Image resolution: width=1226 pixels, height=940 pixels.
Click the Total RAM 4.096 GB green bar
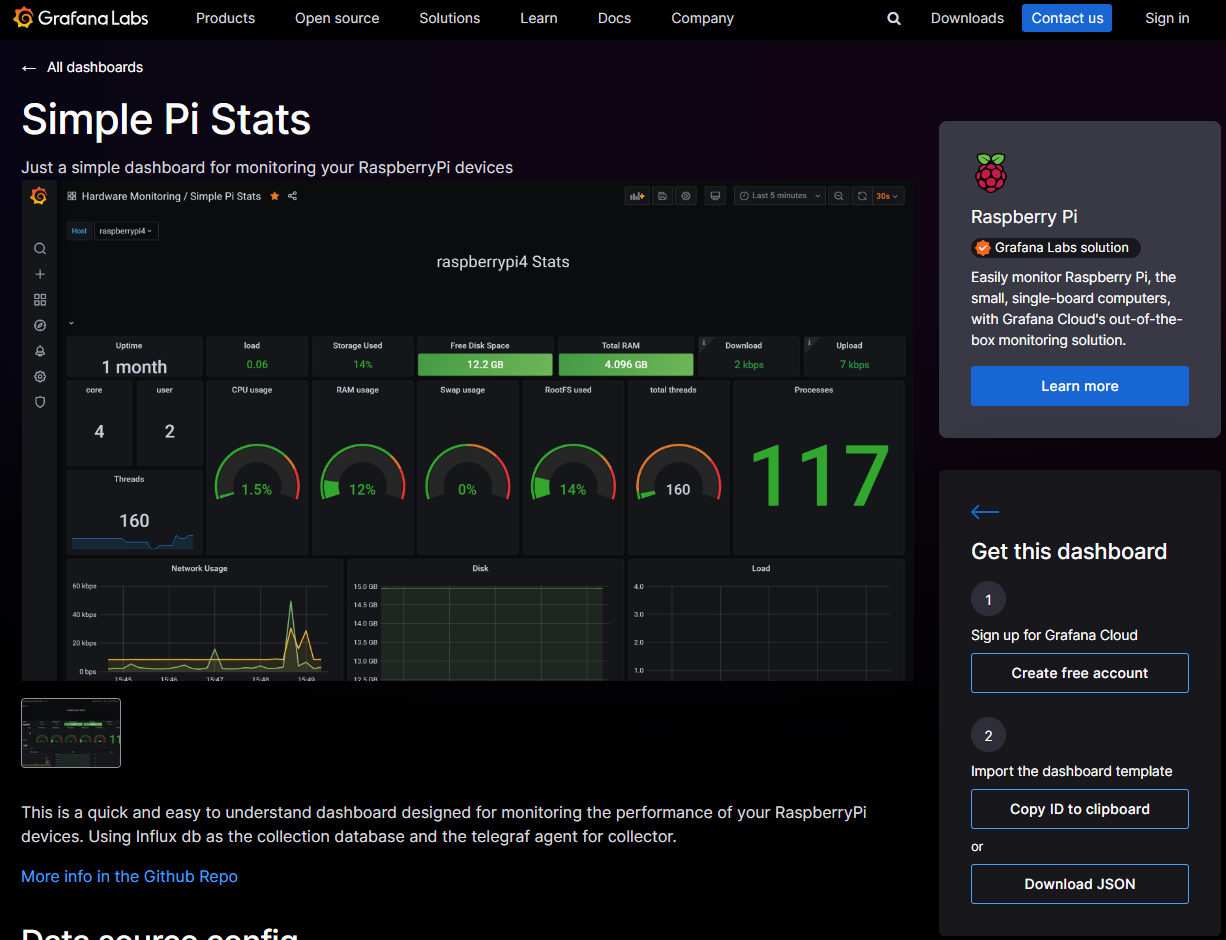point(626,365)
